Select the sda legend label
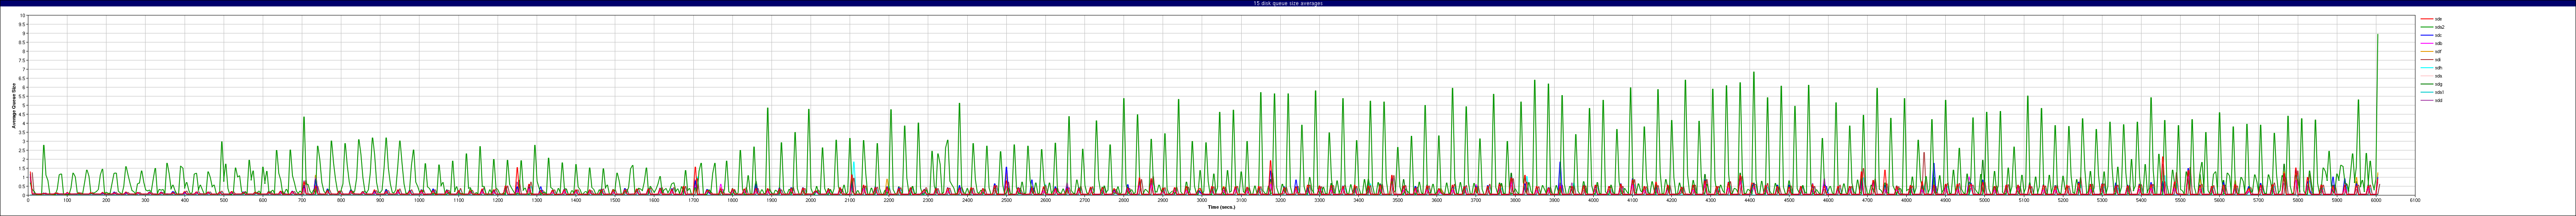Screen dimensions: 2576x216 pos(2438,76)
